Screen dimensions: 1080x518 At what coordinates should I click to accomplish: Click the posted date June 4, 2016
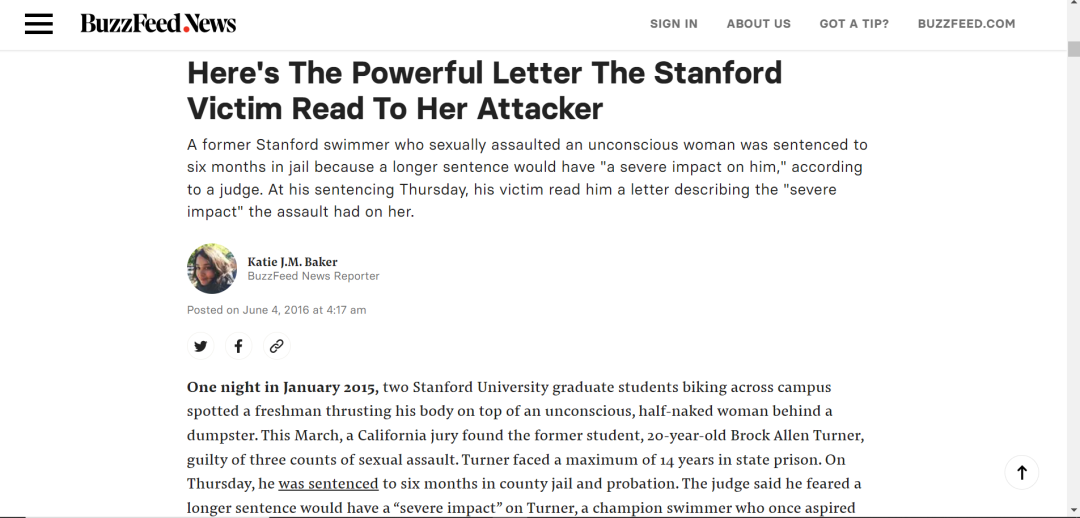pos(277,310)
